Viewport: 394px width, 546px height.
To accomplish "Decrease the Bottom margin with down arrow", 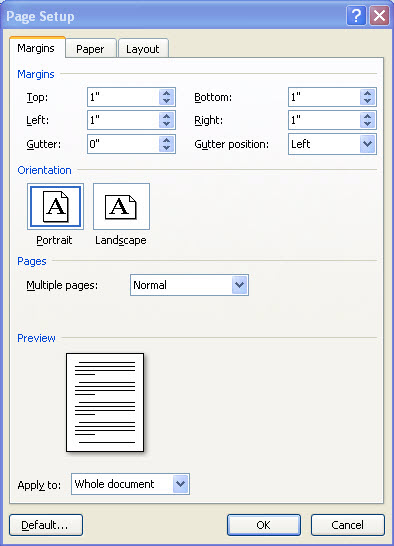I will (368, 101).
